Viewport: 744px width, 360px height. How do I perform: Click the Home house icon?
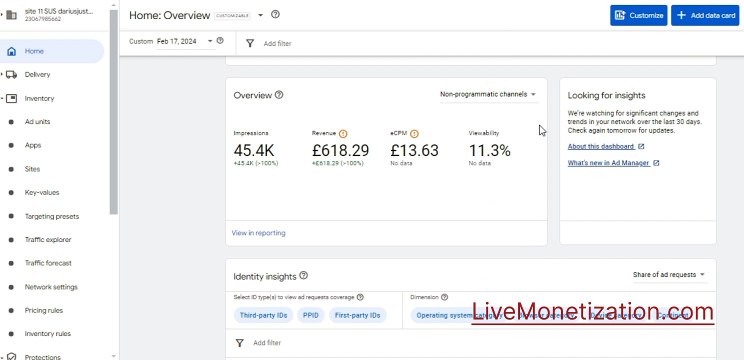click(12, 51)
